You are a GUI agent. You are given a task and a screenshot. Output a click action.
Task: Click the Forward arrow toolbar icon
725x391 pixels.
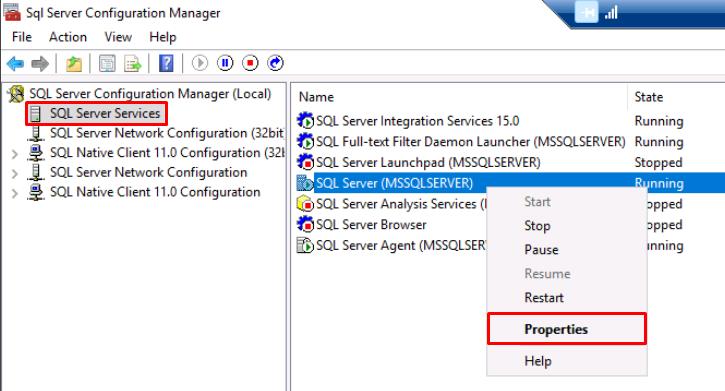coord(40,63)
